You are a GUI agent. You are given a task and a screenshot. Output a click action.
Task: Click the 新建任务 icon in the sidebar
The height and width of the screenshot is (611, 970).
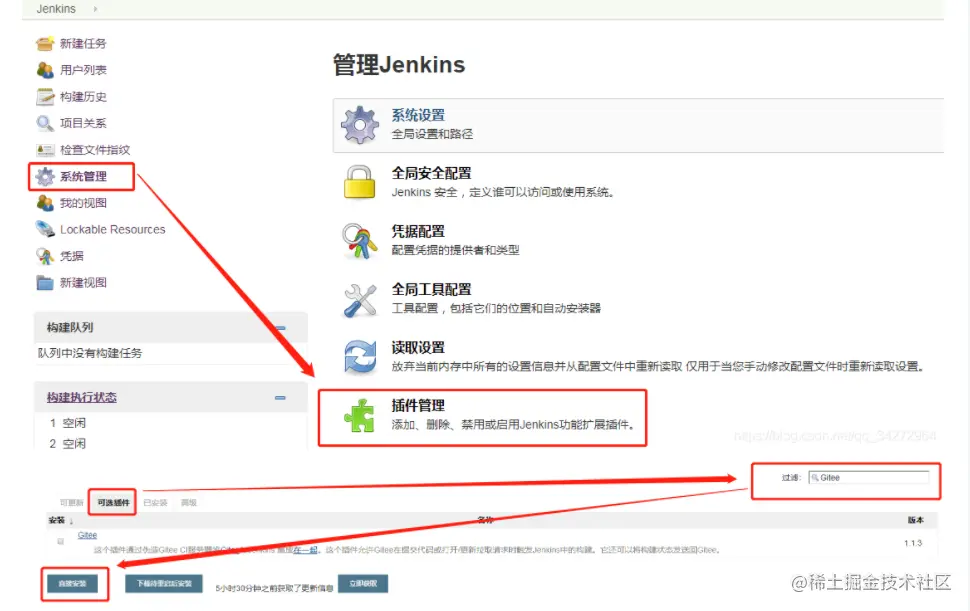(45, 43)
